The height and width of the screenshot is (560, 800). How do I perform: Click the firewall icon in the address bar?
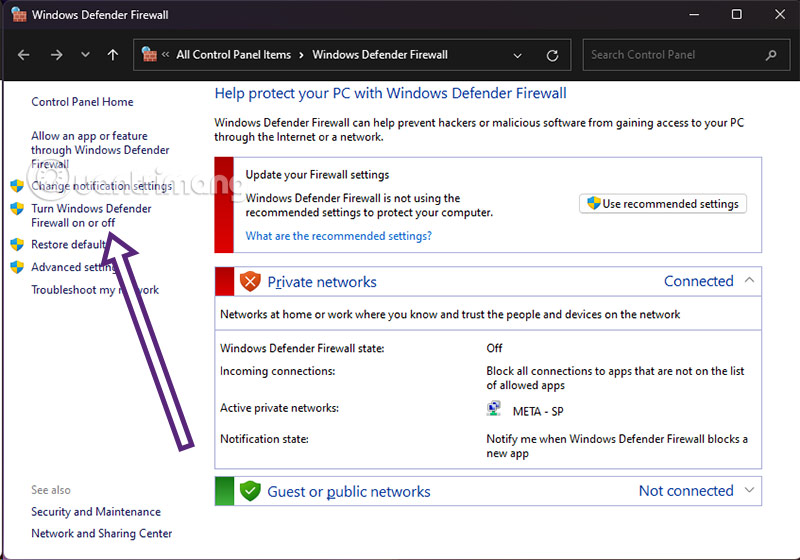pos(151,55)
